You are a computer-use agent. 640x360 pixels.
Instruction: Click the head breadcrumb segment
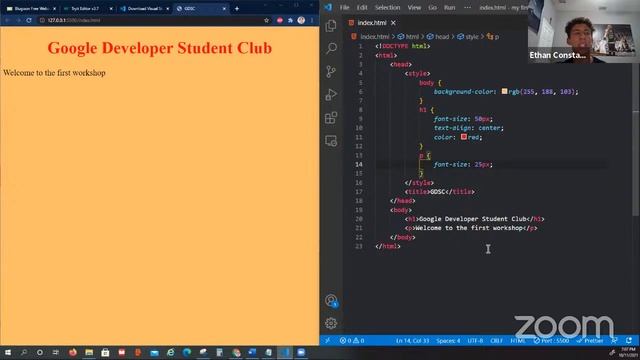click(442, 37)
